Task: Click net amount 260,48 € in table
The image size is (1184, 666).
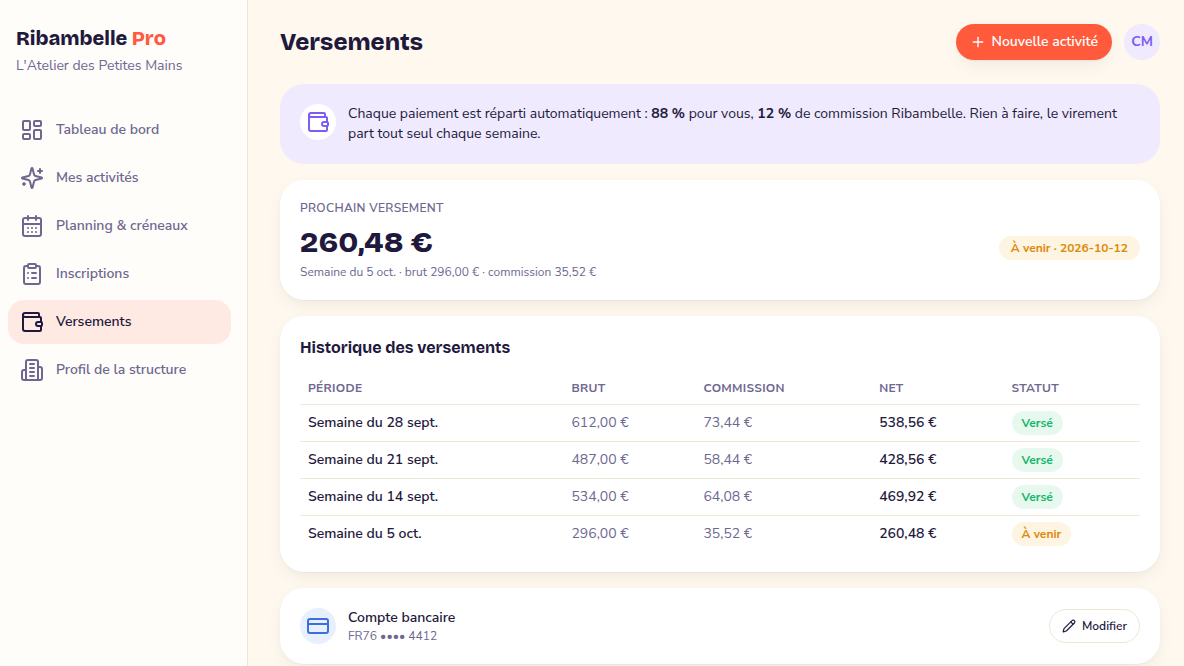Action: coord(908,534)
